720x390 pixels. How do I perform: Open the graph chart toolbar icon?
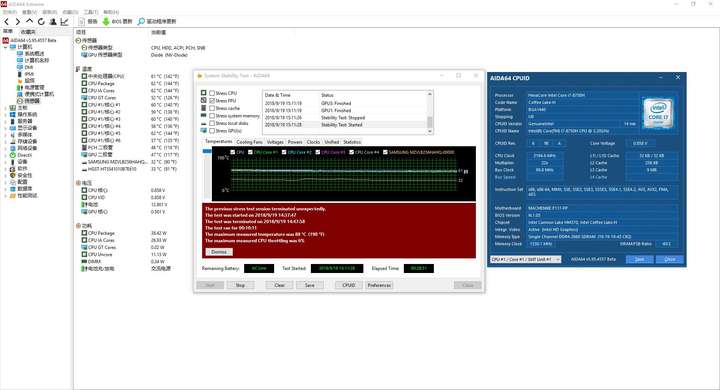(64, 22)
